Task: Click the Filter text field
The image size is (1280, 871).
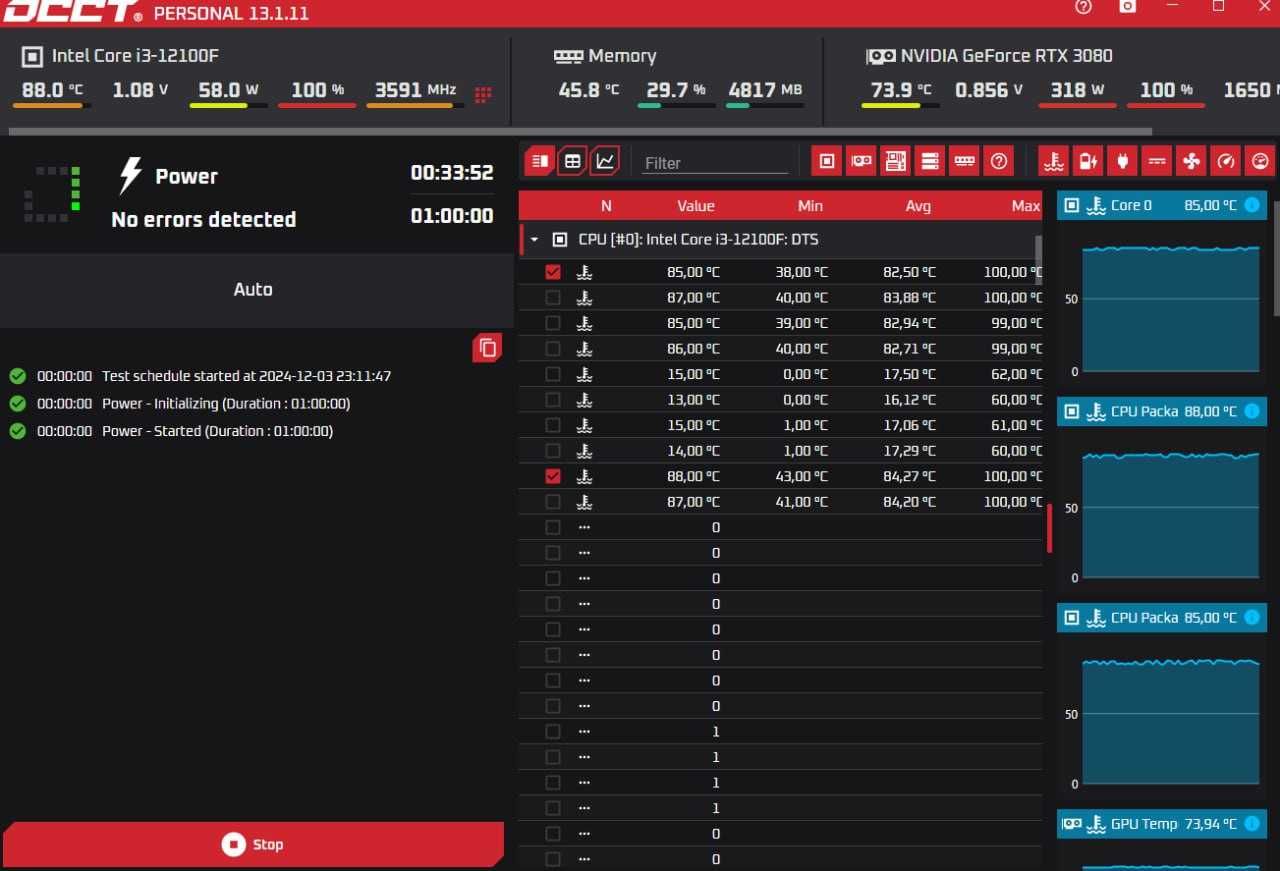Action: point(714,163)
